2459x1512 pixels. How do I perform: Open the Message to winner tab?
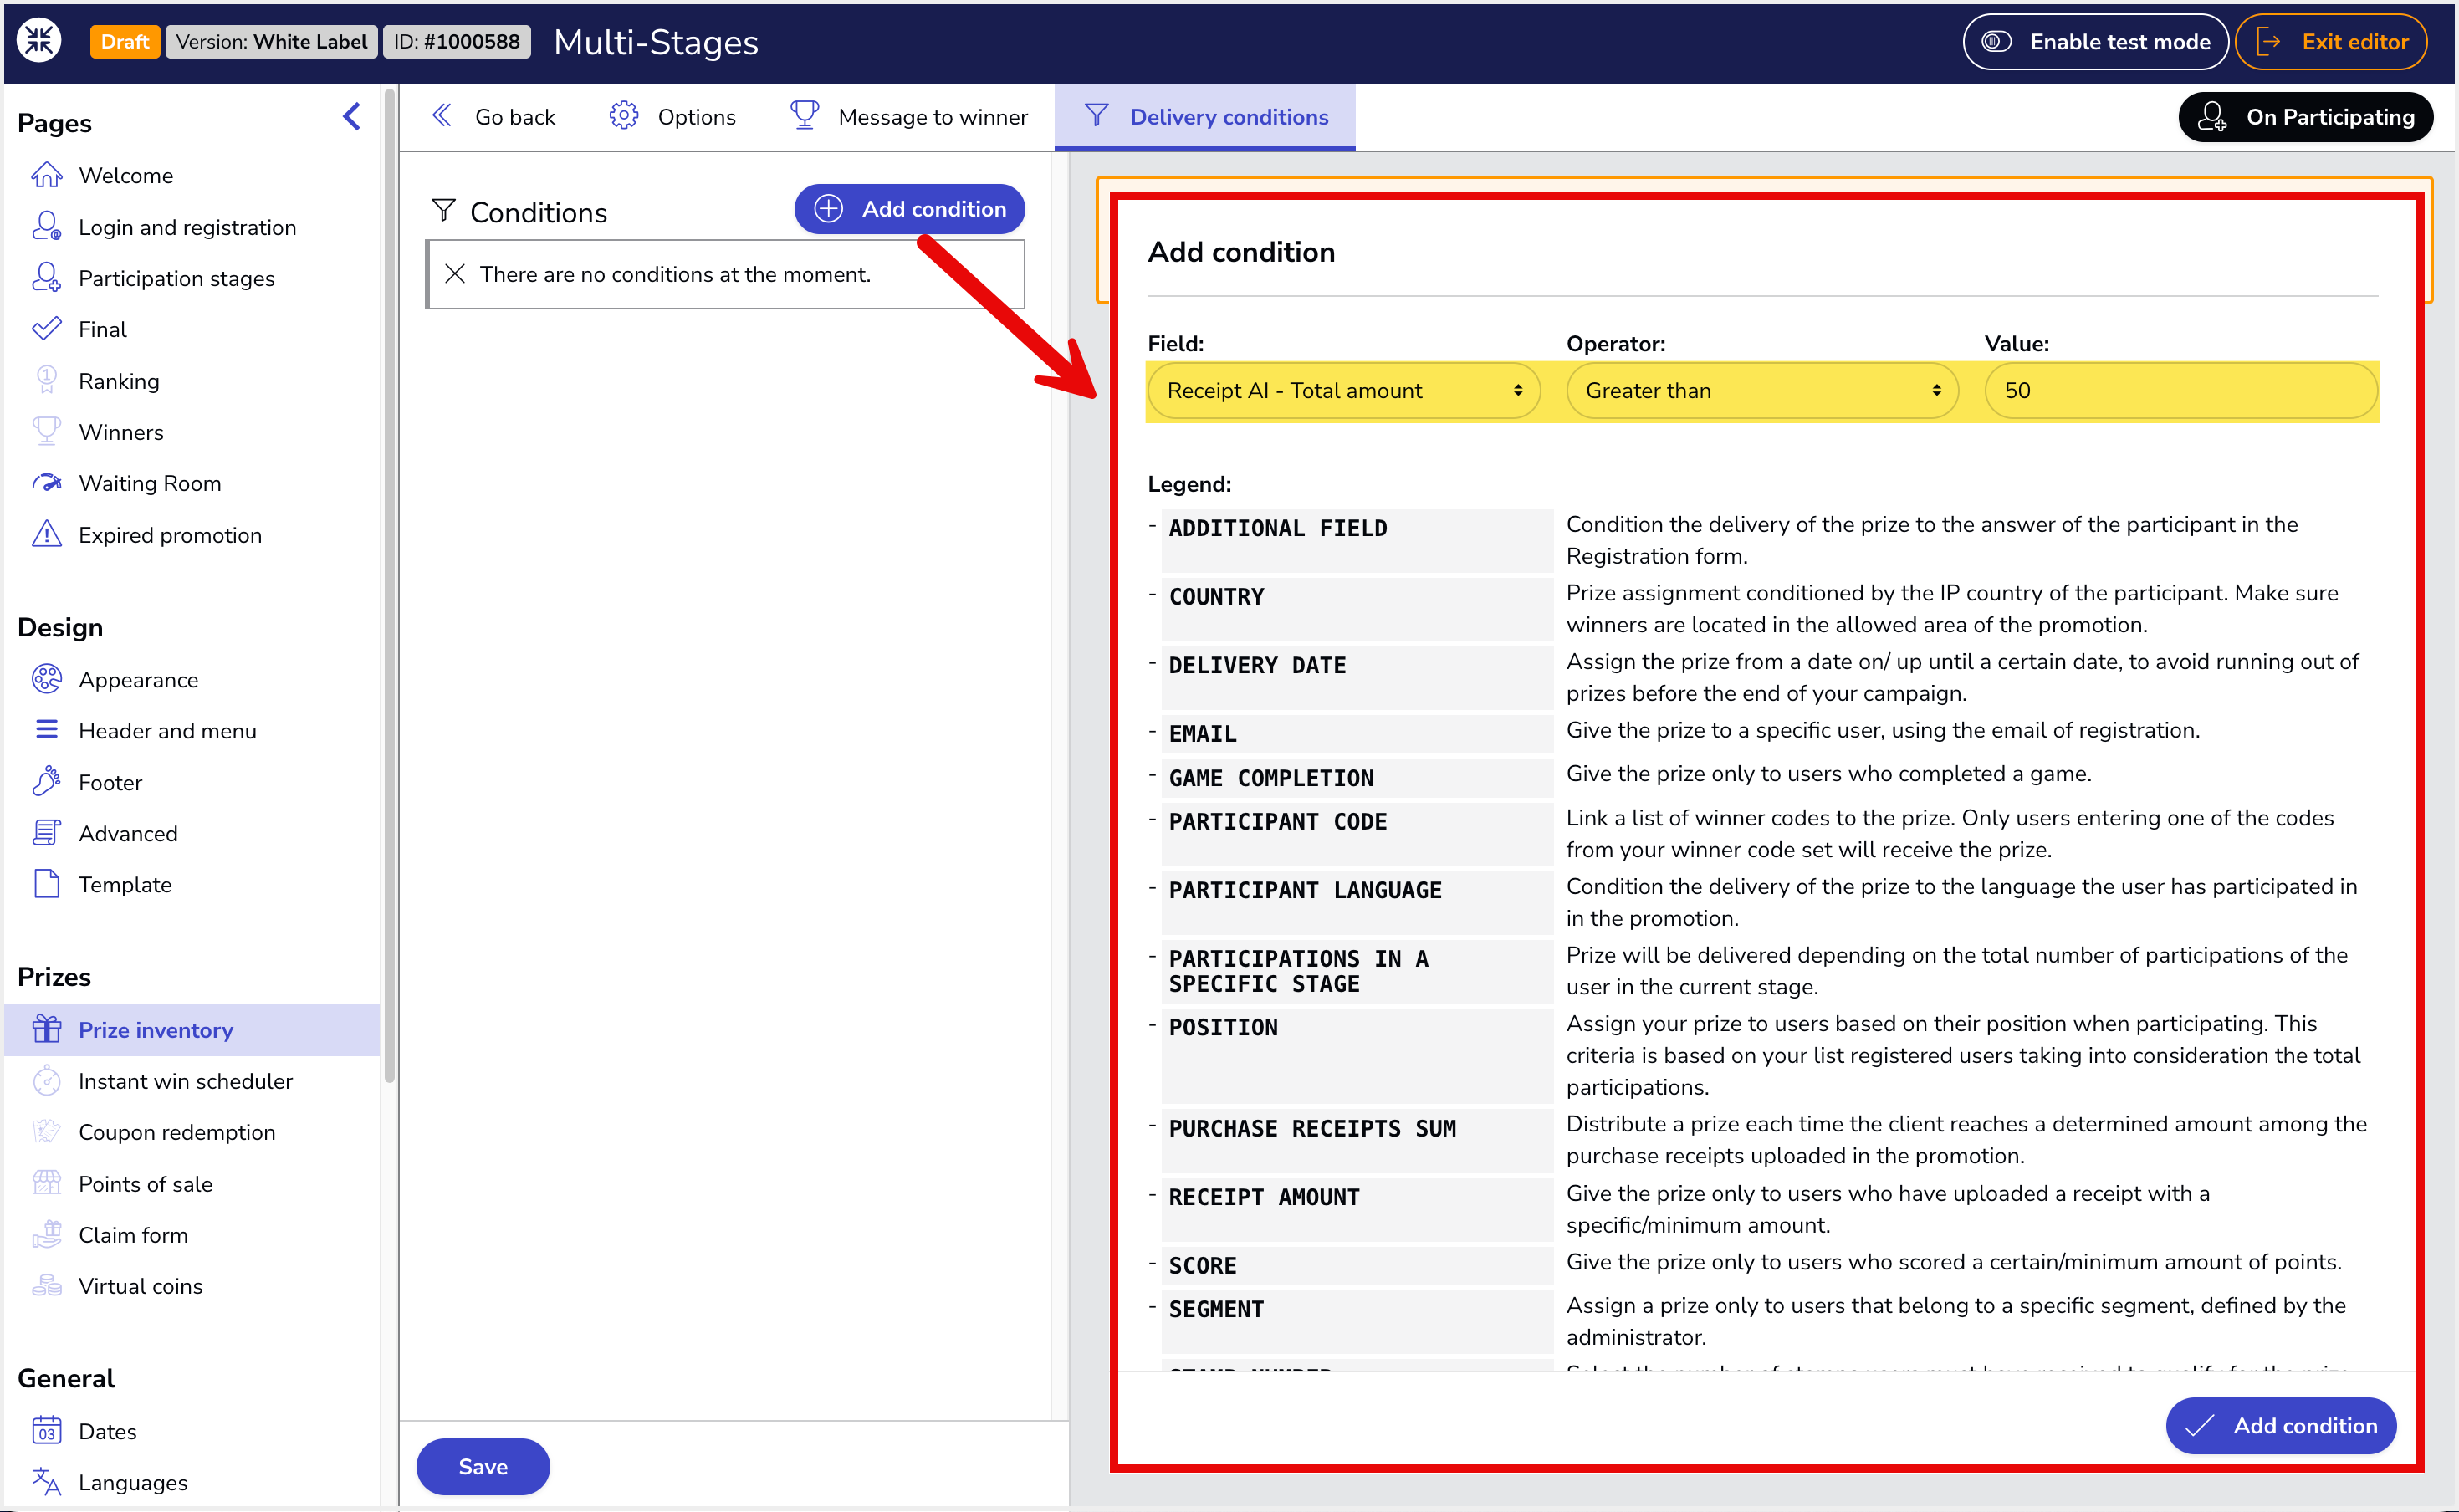point(908,117)
